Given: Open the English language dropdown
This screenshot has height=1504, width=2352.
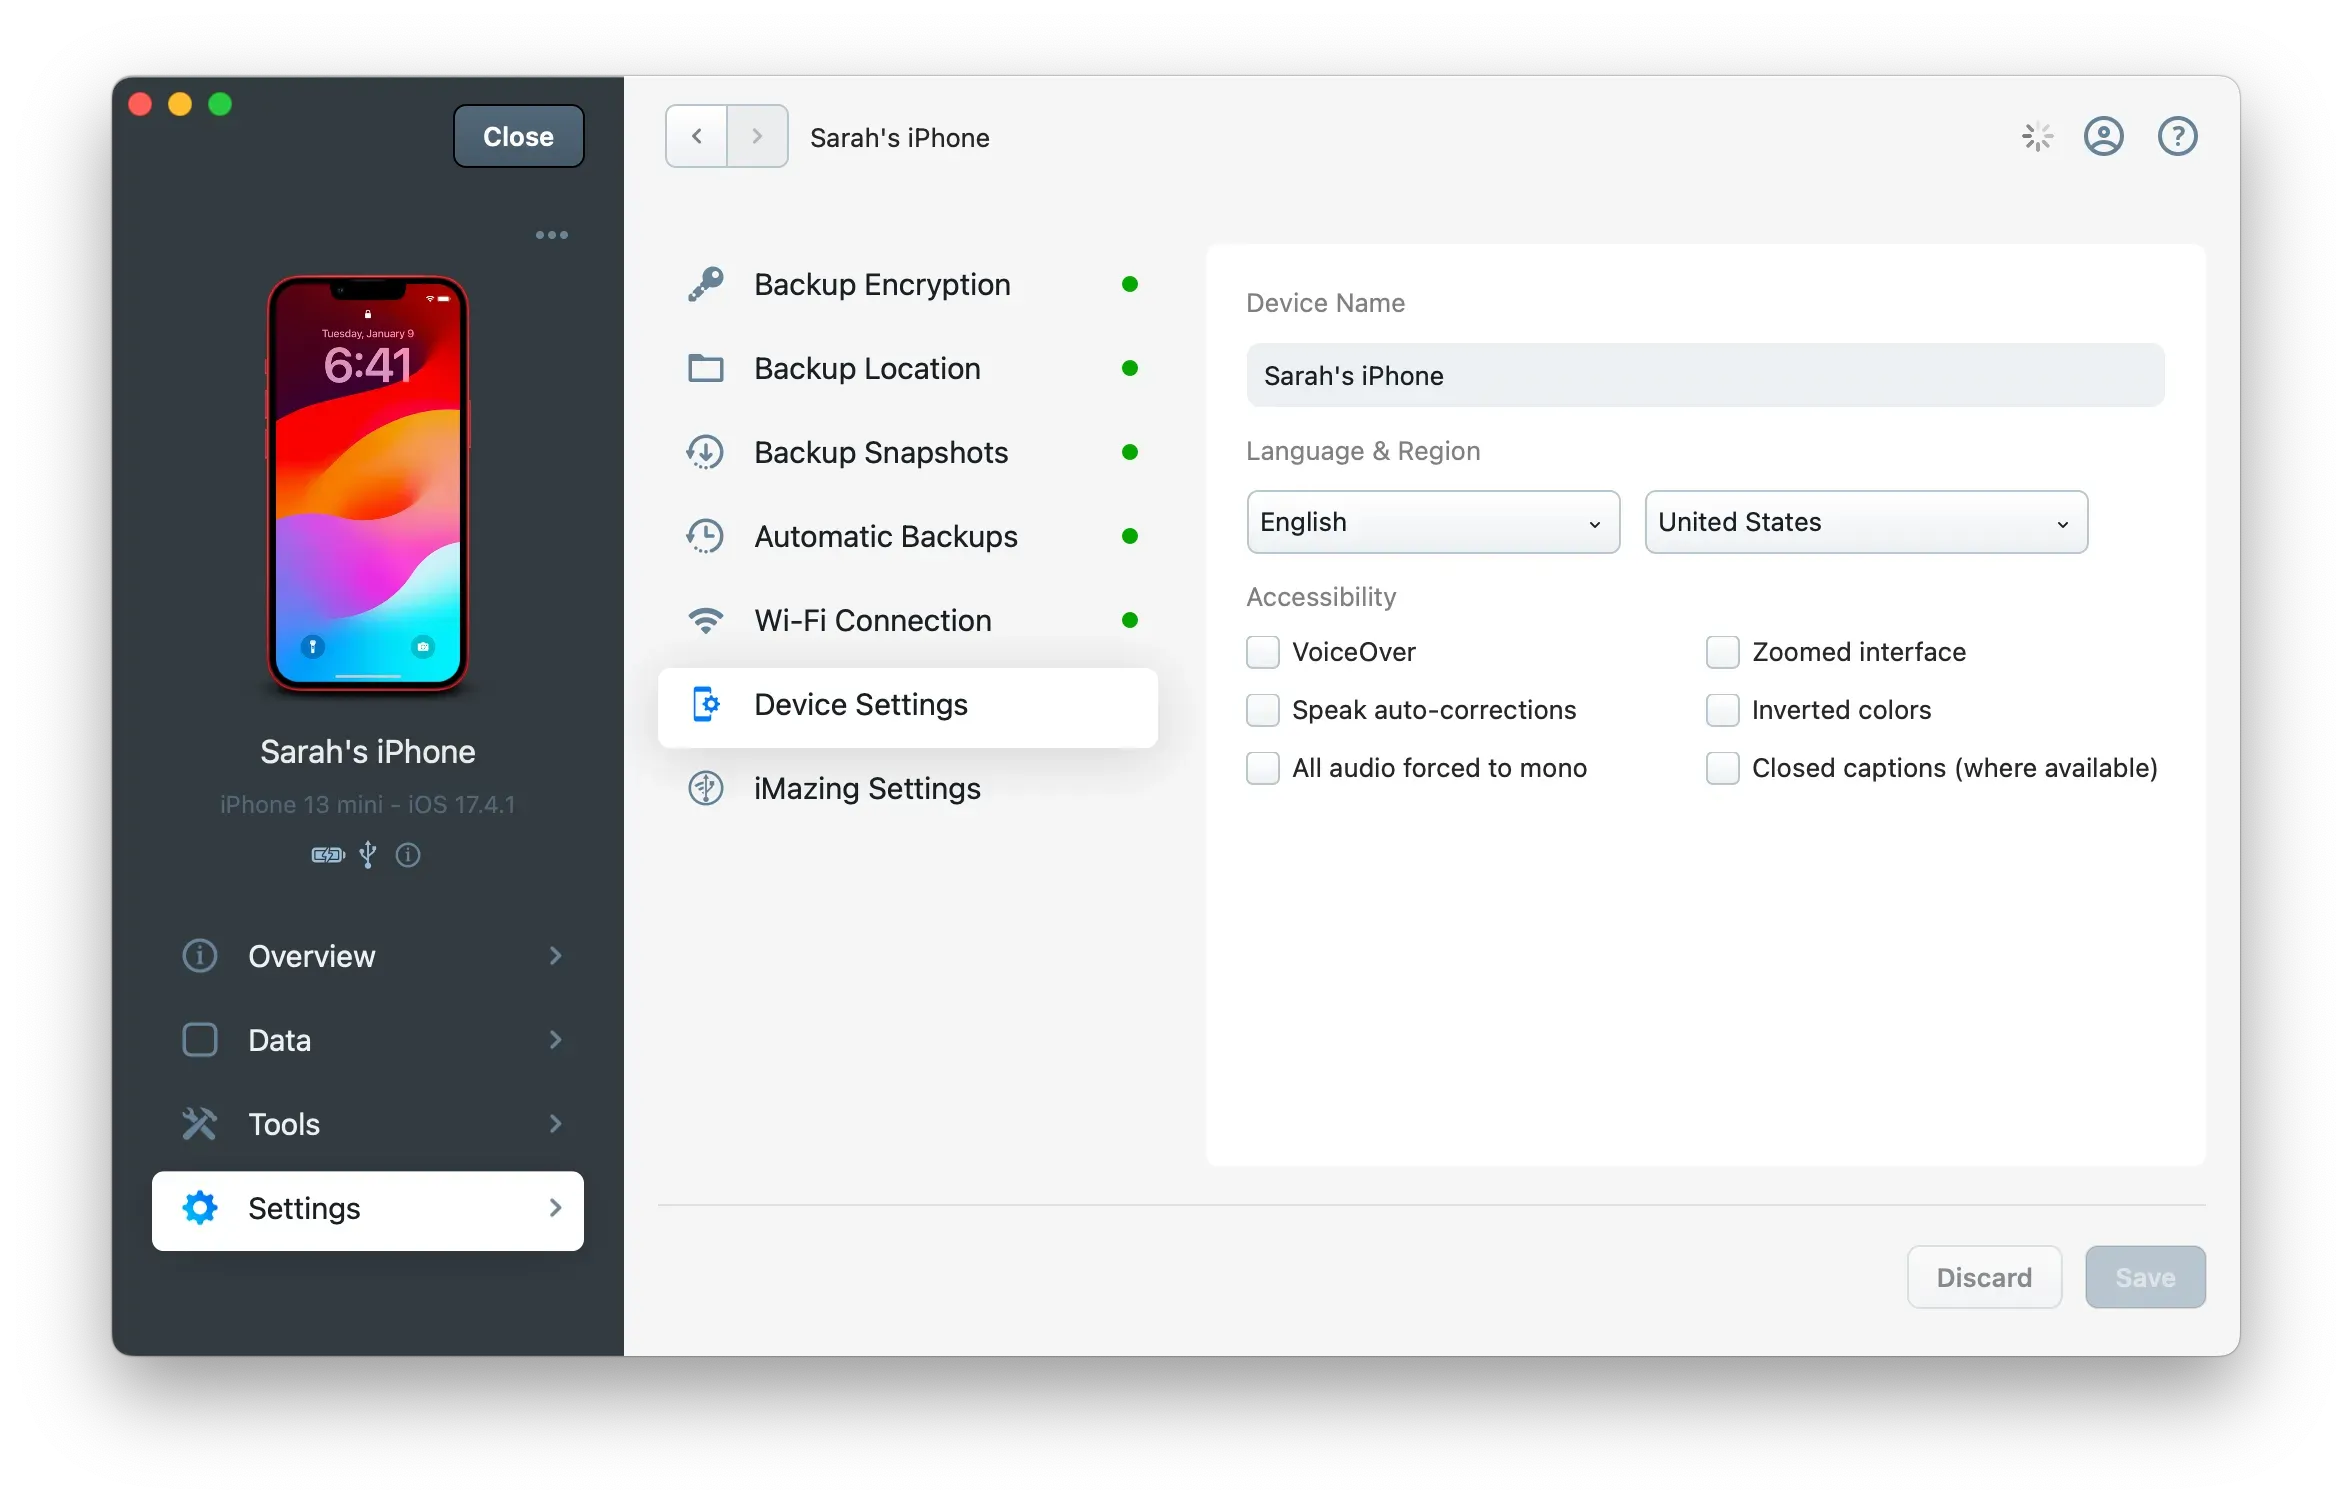Looking at the screenshot, I should [1432, 522].
